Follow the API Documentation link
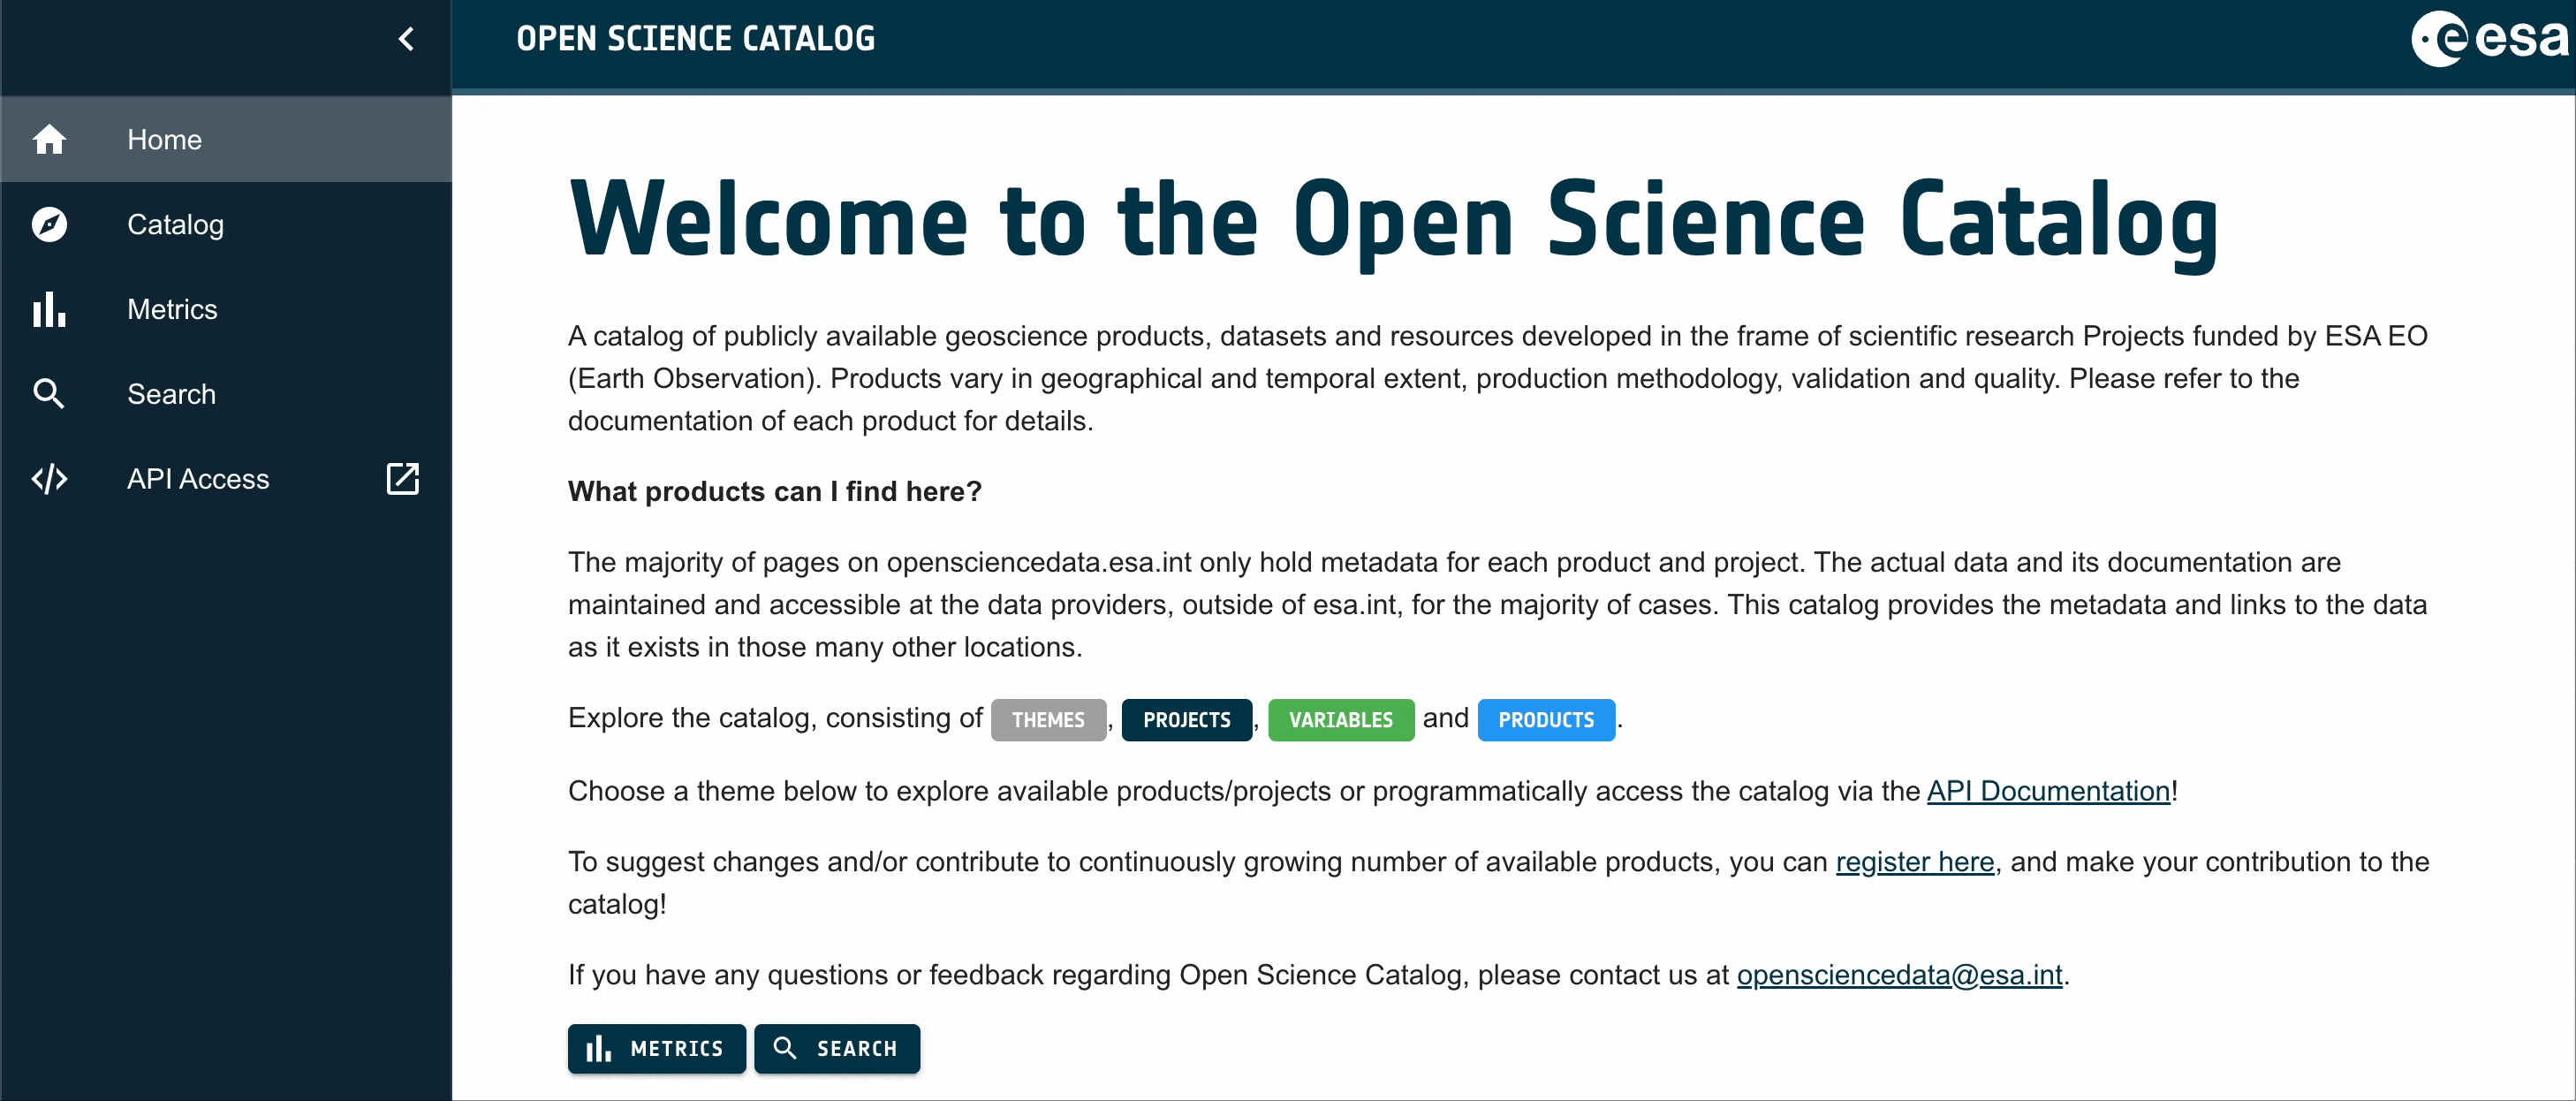 coord(2047,791)
